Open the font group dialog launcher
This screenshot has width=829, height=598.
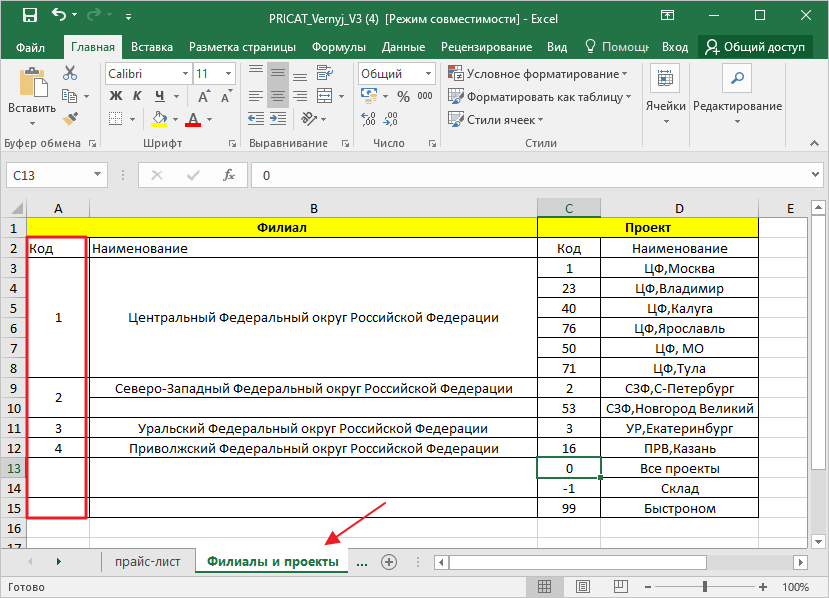click(232, 143)
